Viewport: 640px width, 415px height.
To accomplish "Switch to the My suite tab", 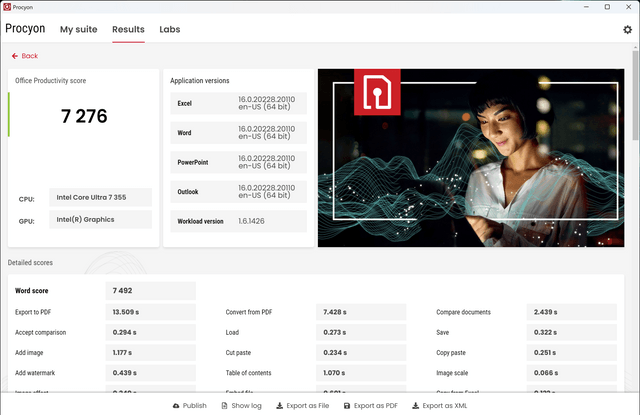I will click(79, 29).
